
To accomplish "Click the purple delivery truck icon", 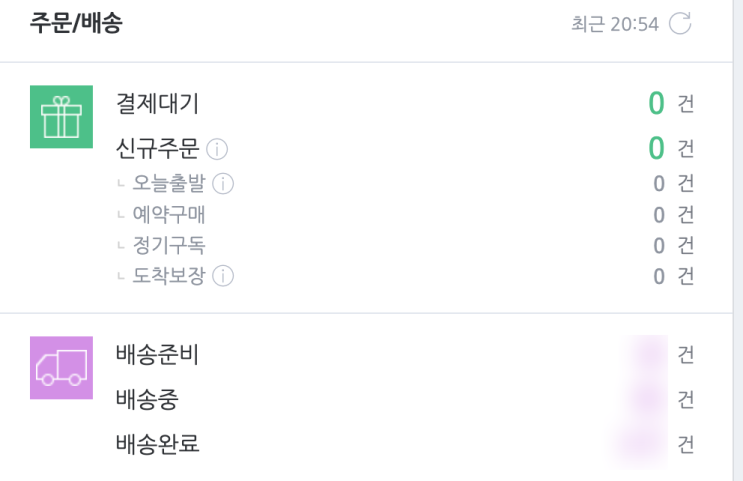I will (x=61, y=368).
